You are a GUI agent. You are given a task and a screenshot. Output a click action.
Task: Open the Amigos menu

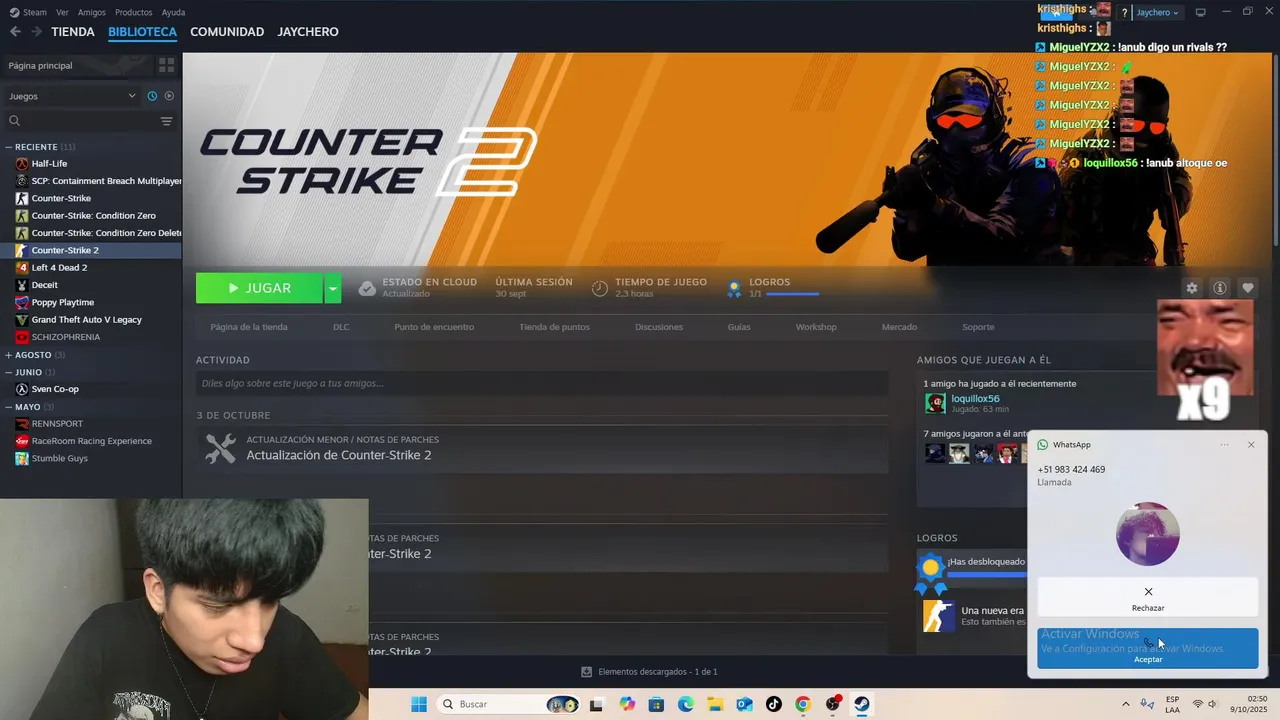(92, 12)
